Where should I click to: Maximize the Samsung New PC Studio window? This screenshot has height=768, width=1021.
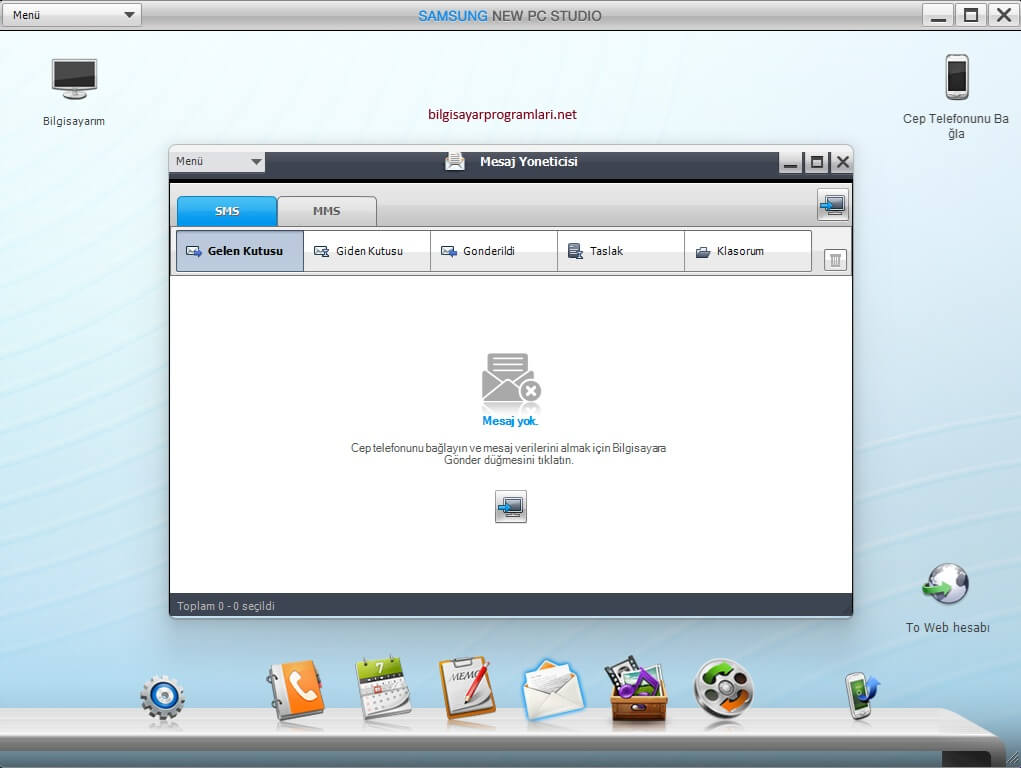click(x=971, y=15)
